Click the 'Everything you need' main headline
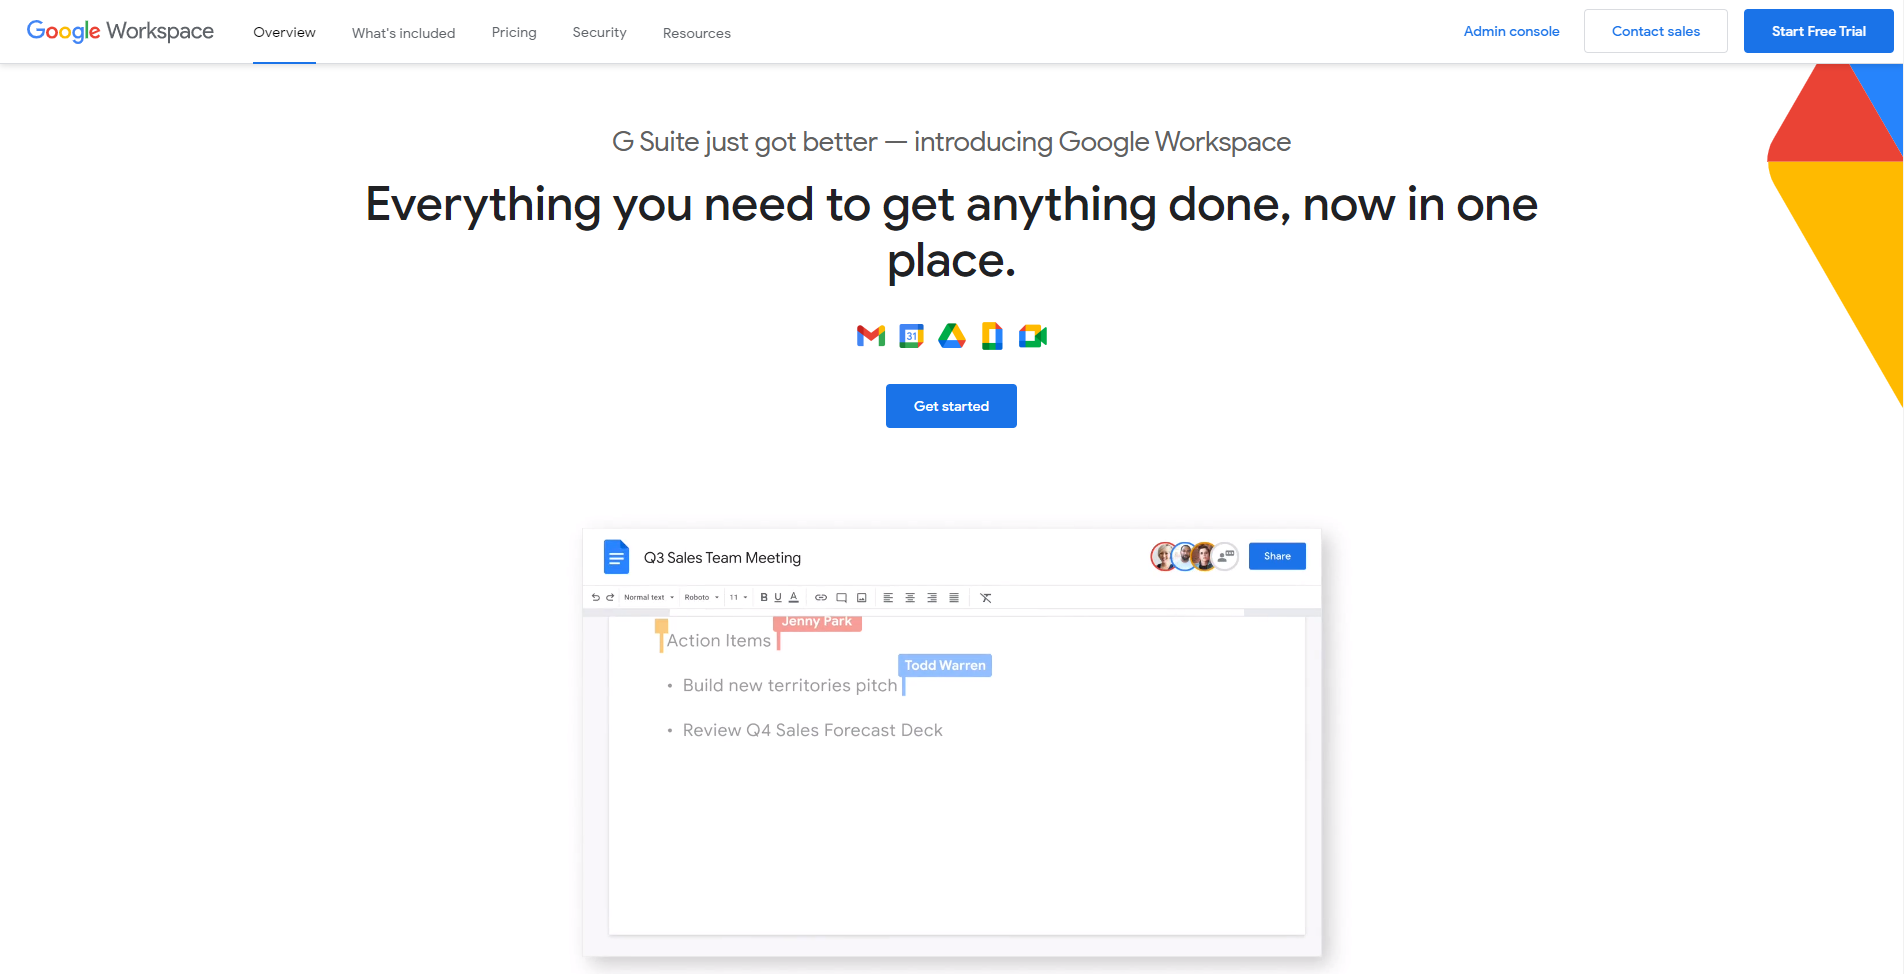Image resolution: width=1904 pixels, height=974 pixels. tap(951, 232)
